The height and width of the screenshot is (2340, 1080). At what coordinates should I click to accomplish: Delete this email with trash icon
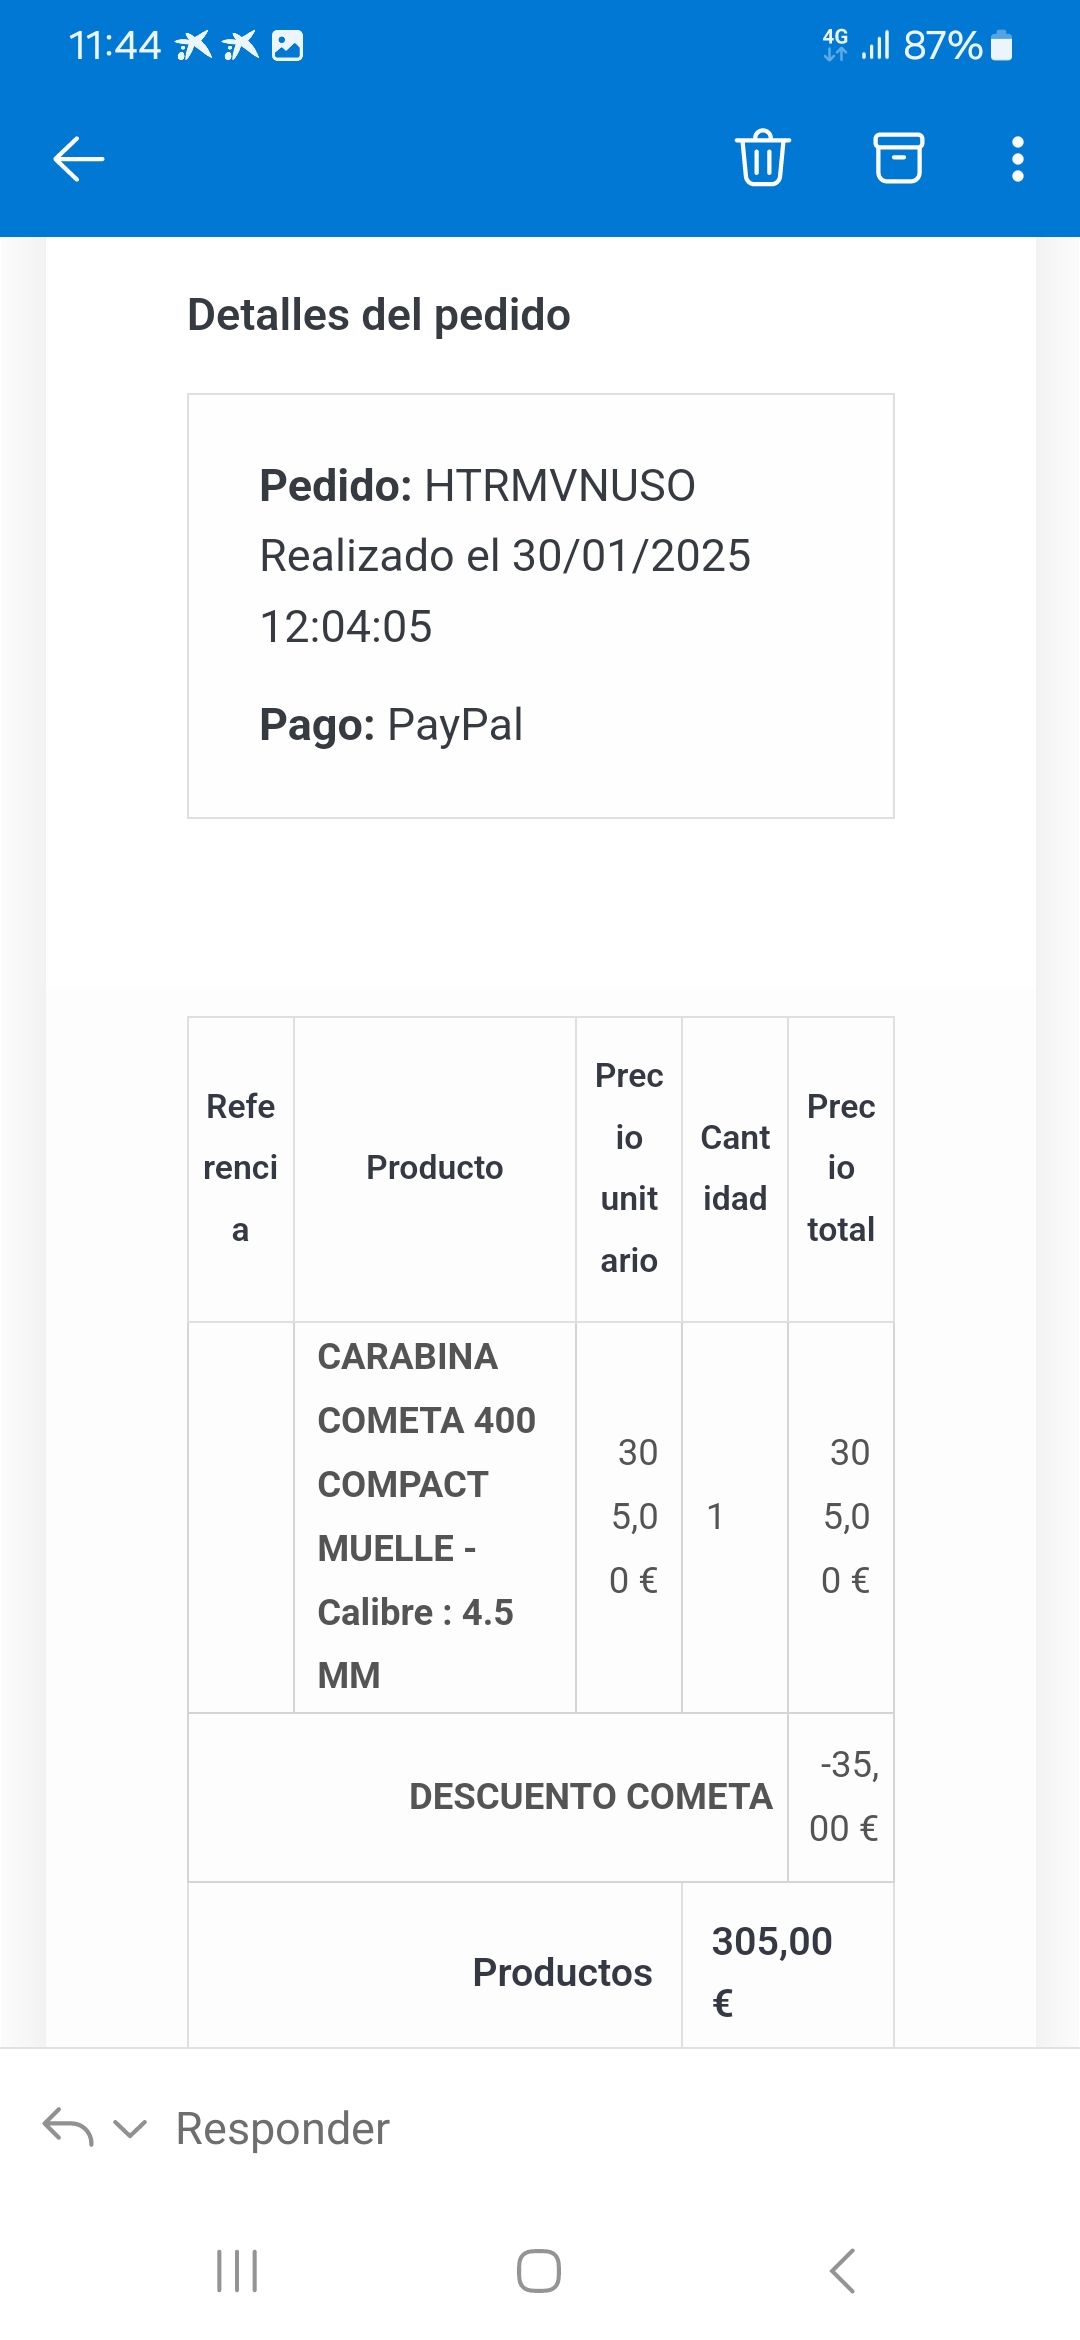point(763,158)
